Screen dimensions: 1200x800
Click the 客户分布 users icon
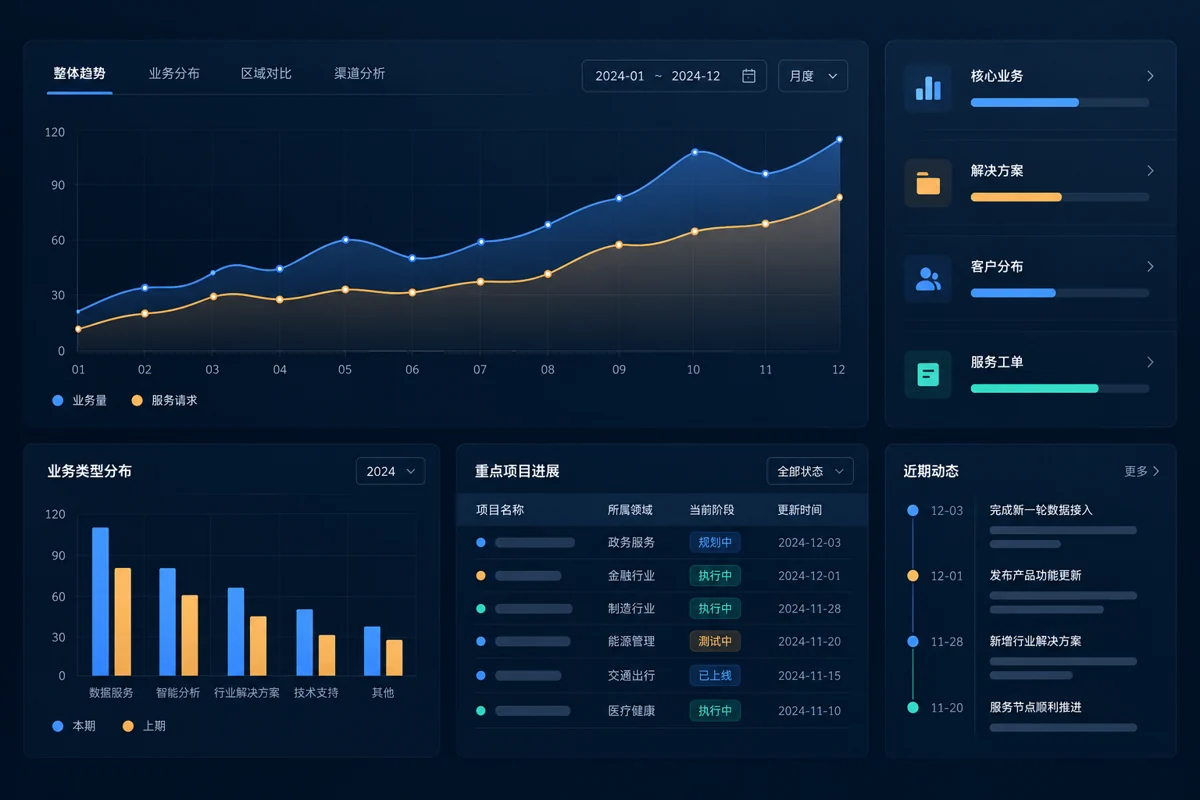coord(928,279)
